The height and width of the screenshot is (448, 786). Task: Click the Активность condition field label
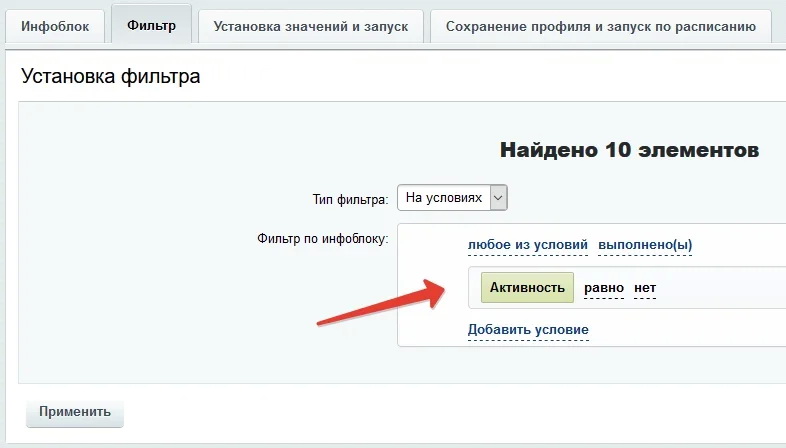point(527,288)
